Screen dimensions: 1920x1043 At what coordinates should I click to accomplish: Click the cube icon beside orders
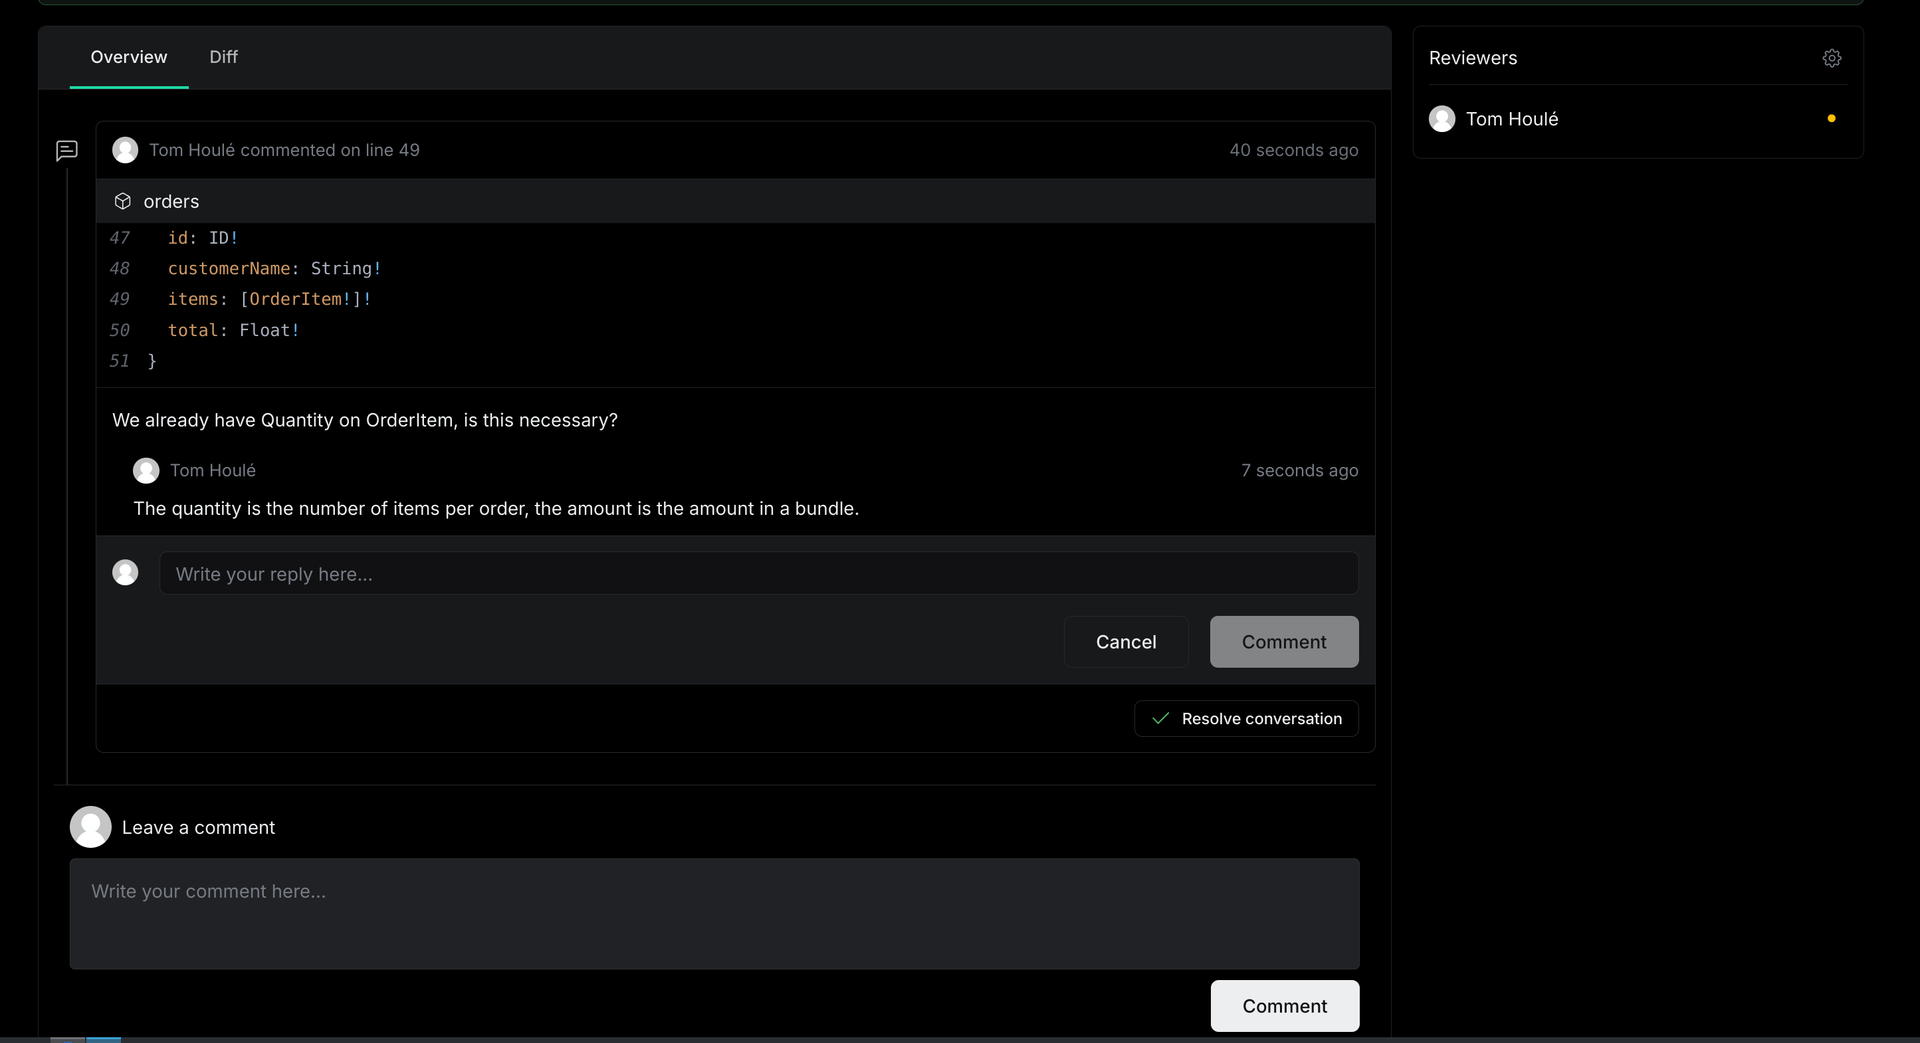pos(122,201)
